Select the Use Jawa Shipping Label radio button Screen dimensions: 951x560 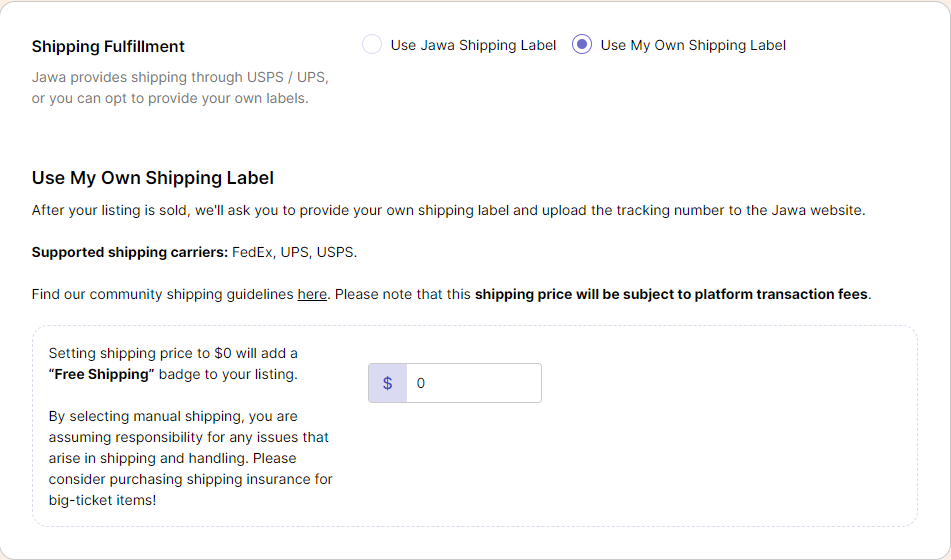[372, 45]
